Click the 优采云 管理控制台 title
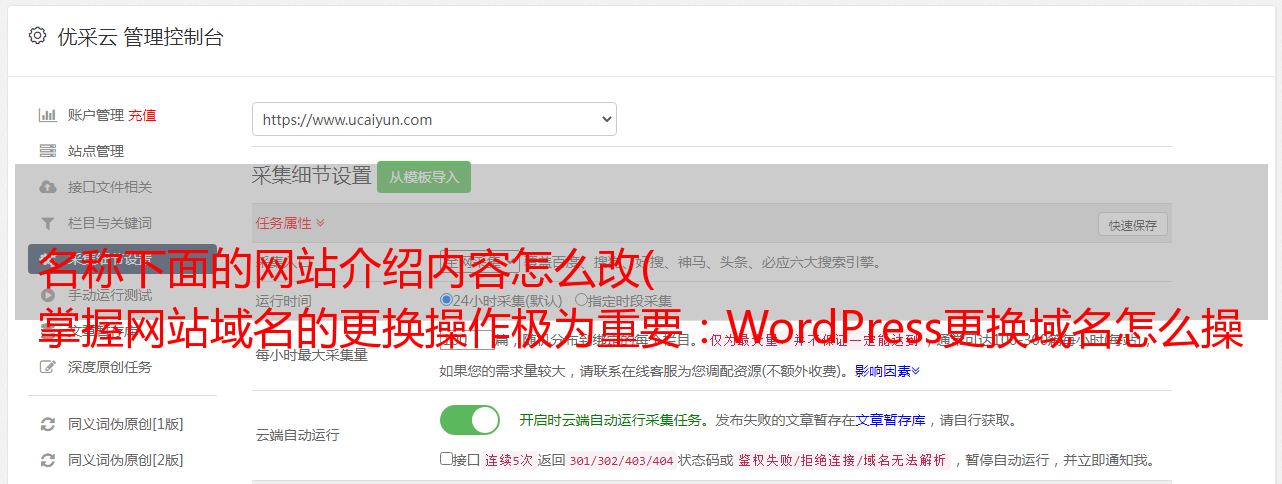The height and width of the screenshot is (484, 1282). [x=140, y=37]
